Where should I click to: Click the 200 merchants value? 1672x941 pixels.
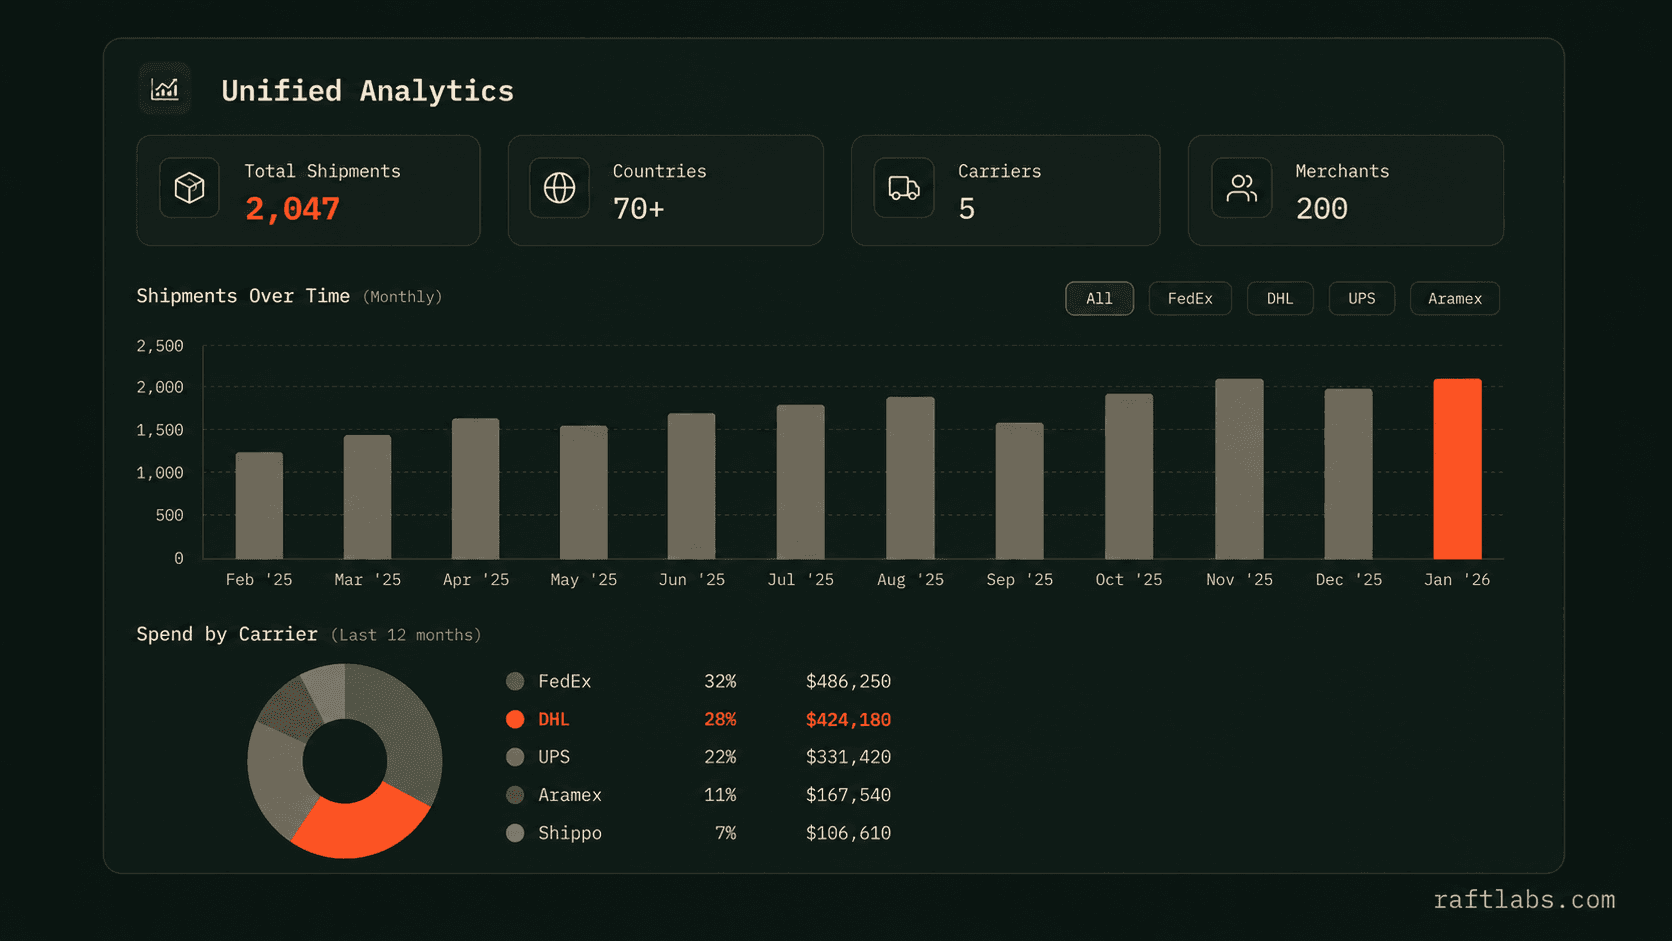click(1321, 209)
